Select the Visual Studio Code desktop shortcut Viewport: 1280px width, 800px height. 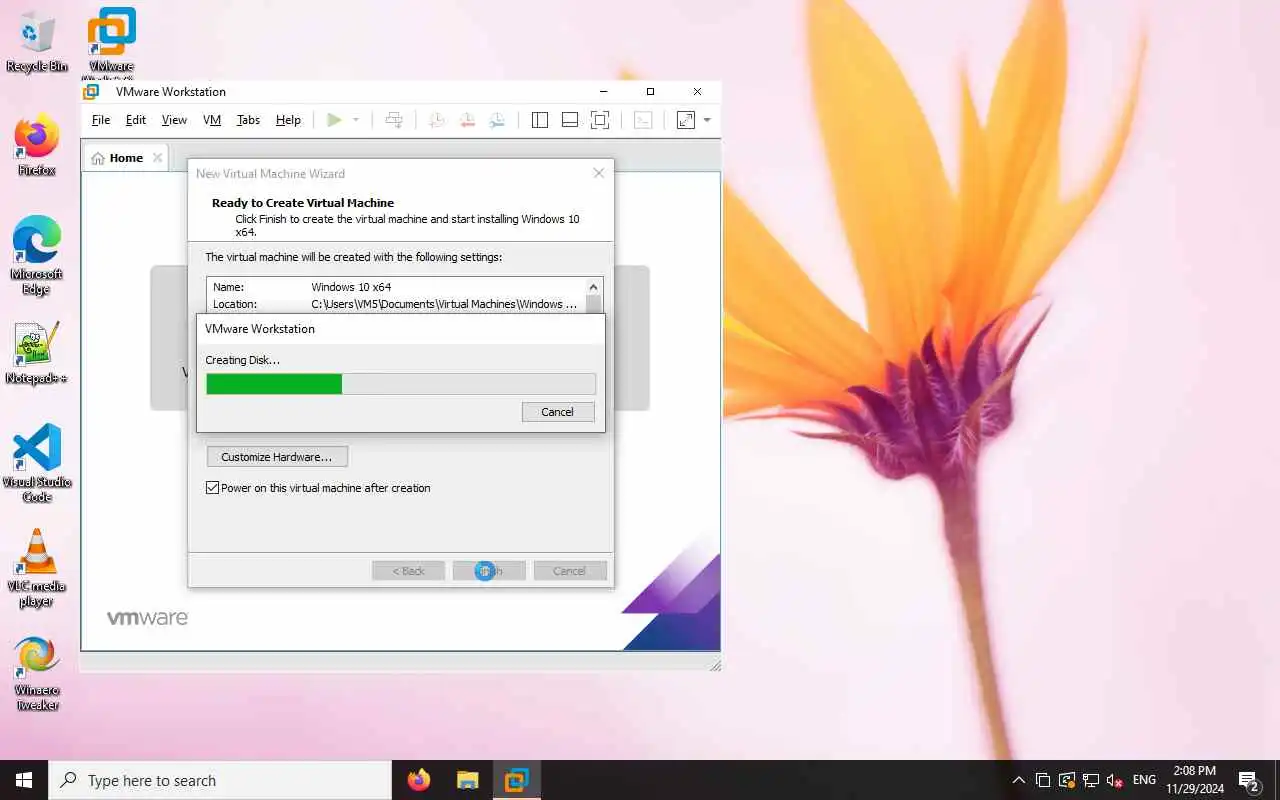click(37, 463)
